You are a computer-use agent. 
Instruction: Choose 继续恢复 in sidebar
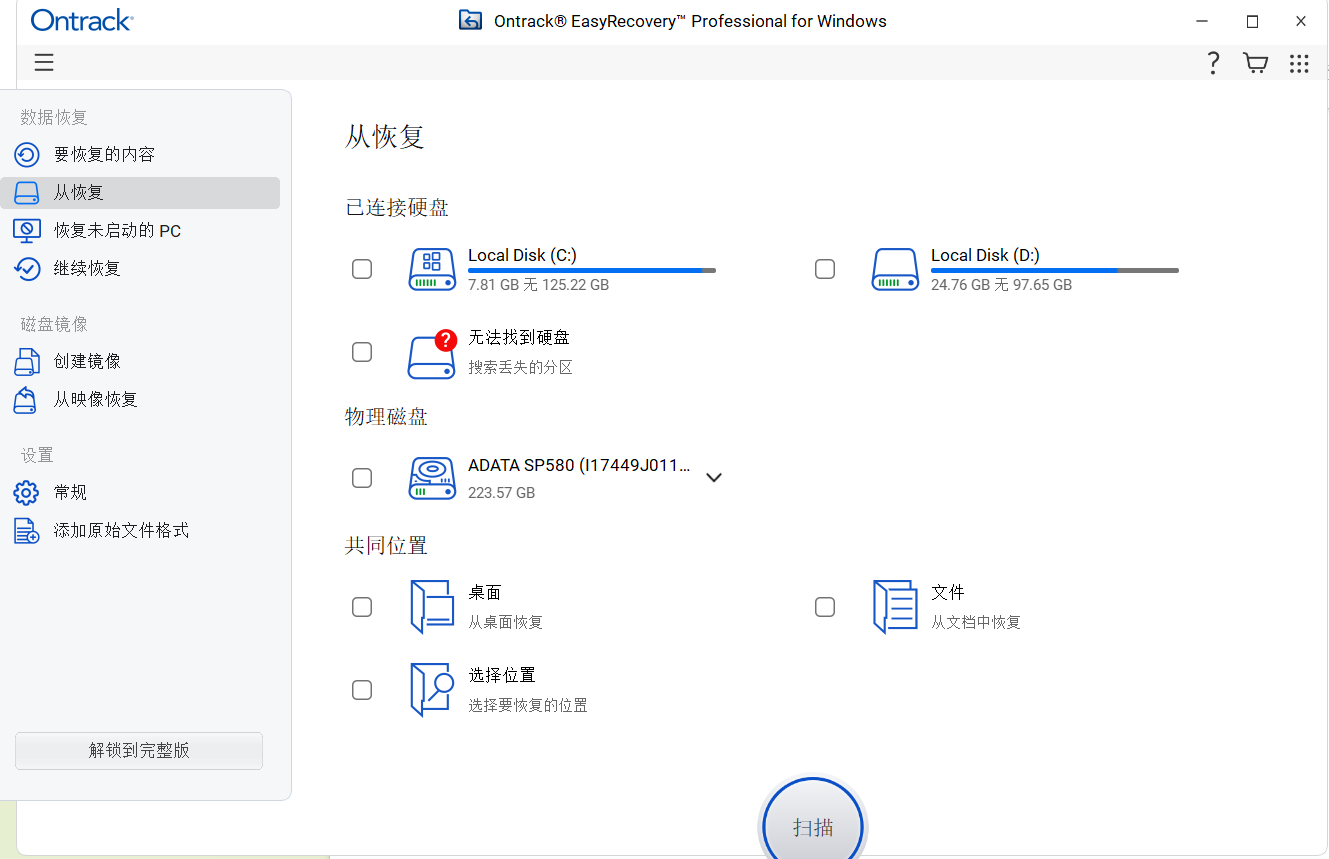pyautogui.click(x=140, y=269)
